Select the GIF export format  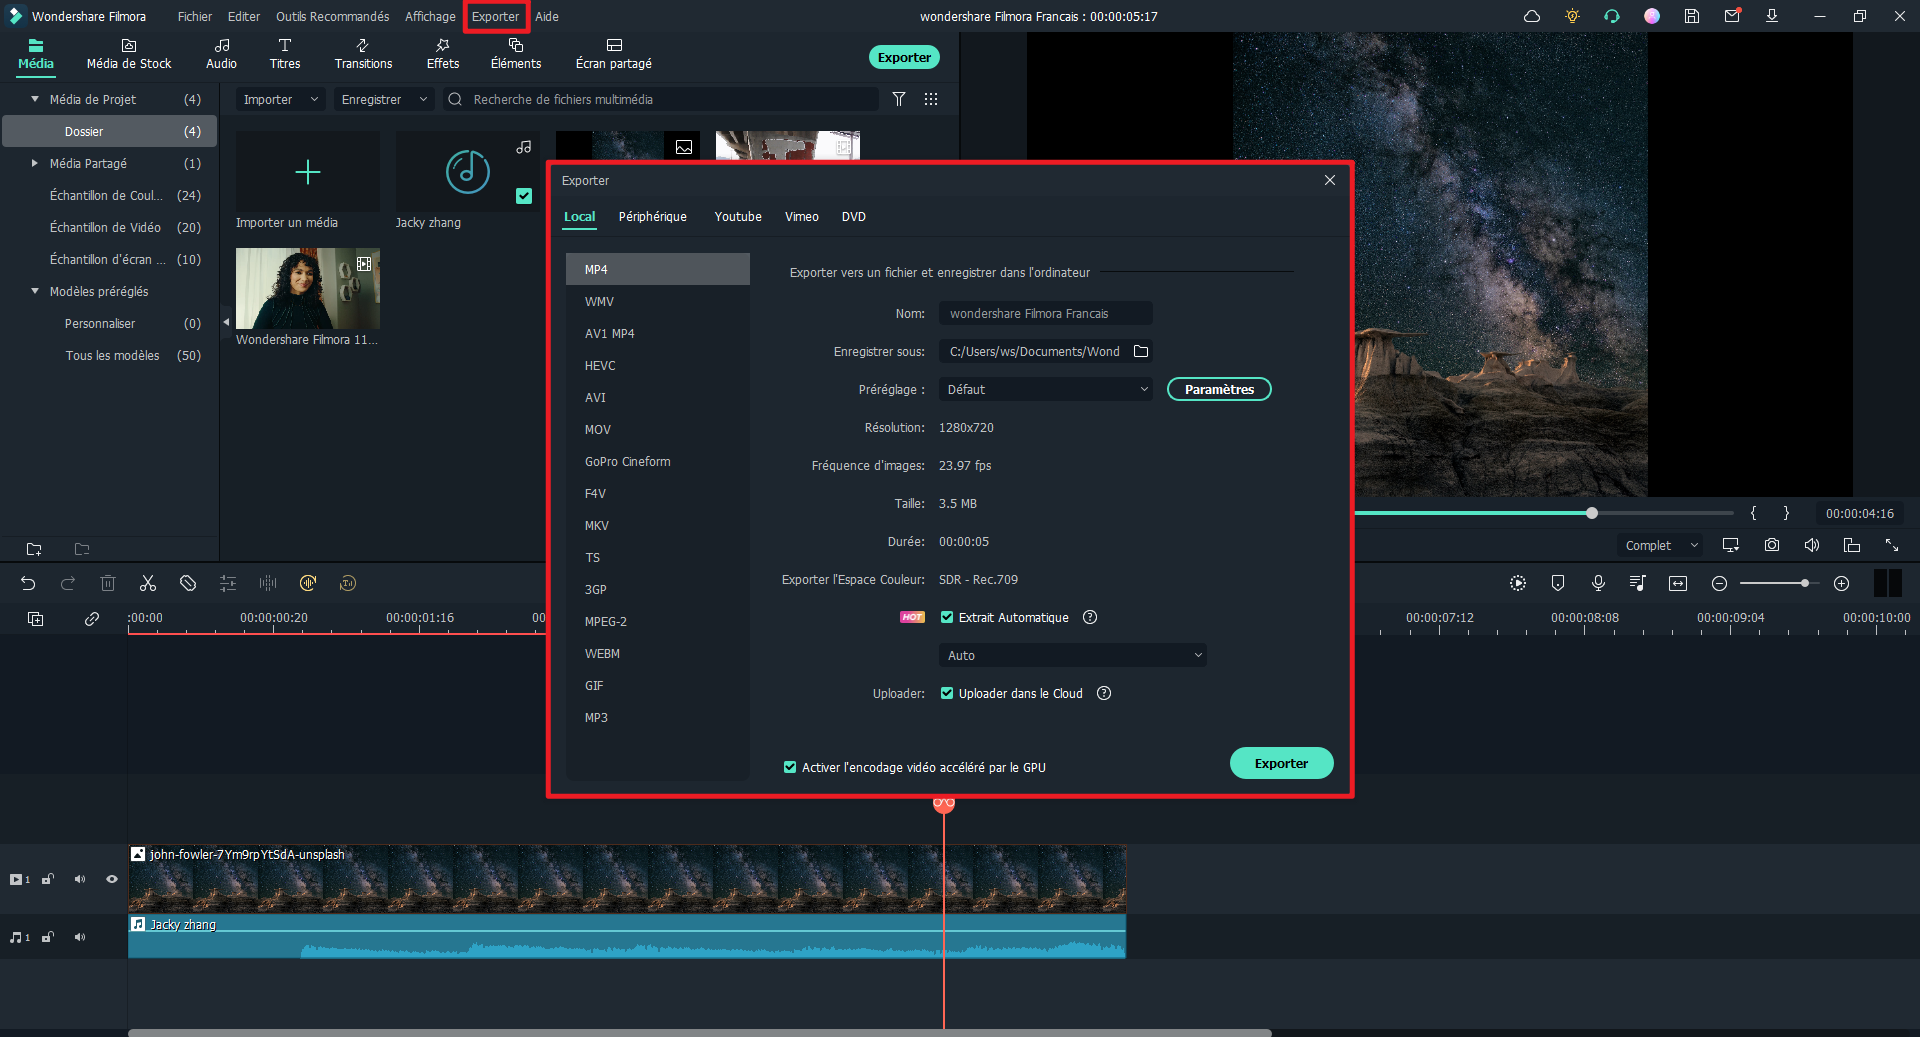[658, 685]
